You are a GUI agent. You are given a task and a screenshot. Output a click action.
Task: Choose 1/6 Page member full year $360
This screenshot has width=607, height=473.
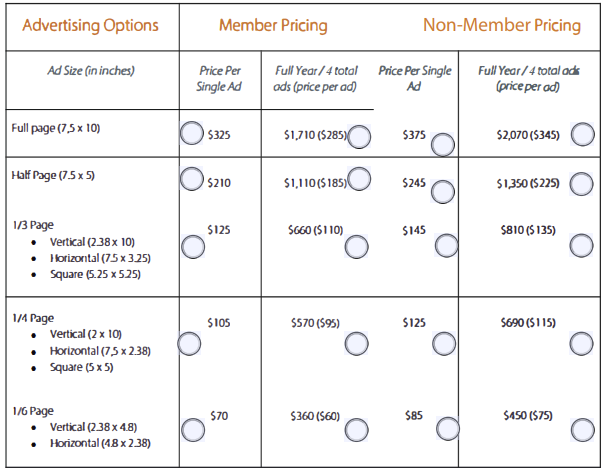pos(355,430)
